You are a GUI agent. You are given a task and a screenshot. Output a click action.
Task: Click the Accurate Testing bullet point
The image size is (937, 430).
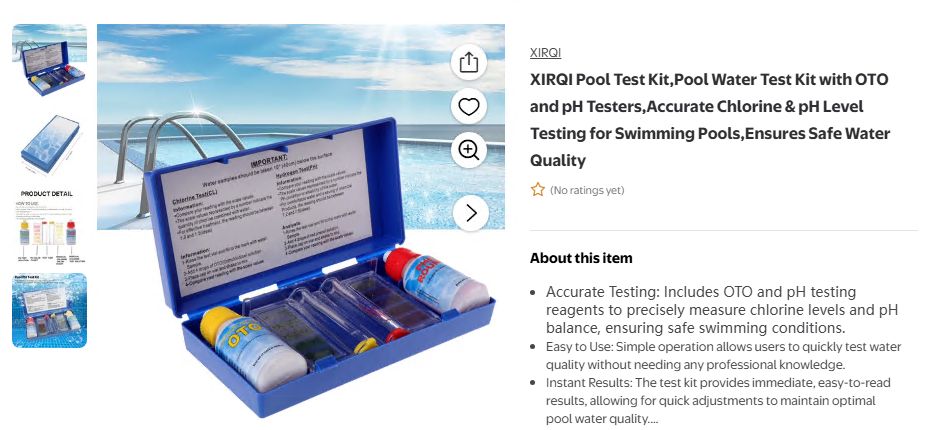point(721,310)
